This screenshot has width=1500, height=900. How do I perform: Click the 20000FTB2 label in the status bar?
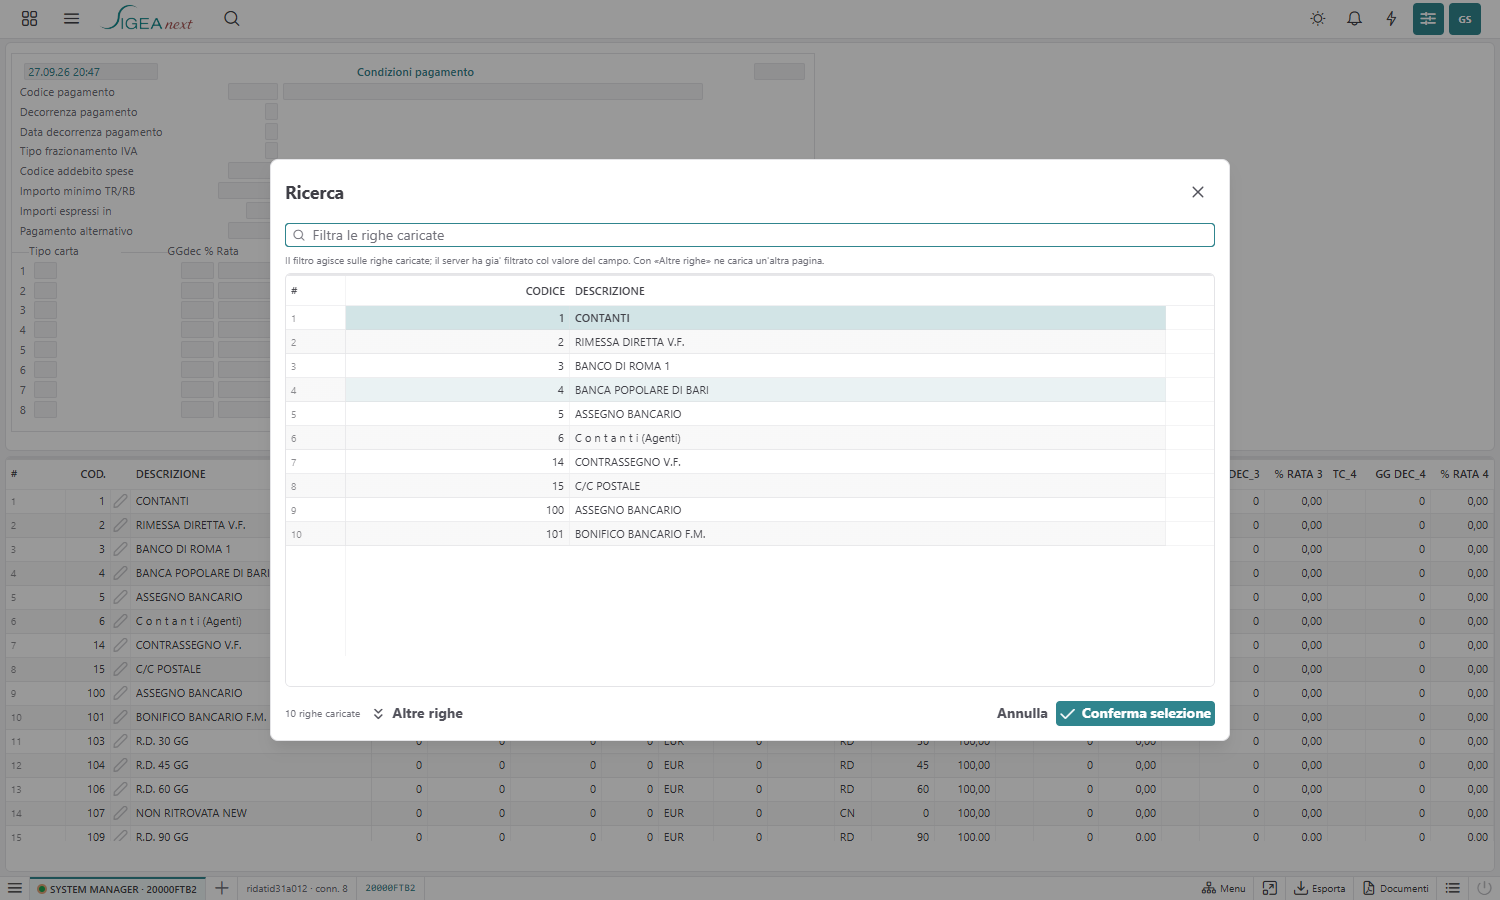pyautogui.click(x=390, y=888)
